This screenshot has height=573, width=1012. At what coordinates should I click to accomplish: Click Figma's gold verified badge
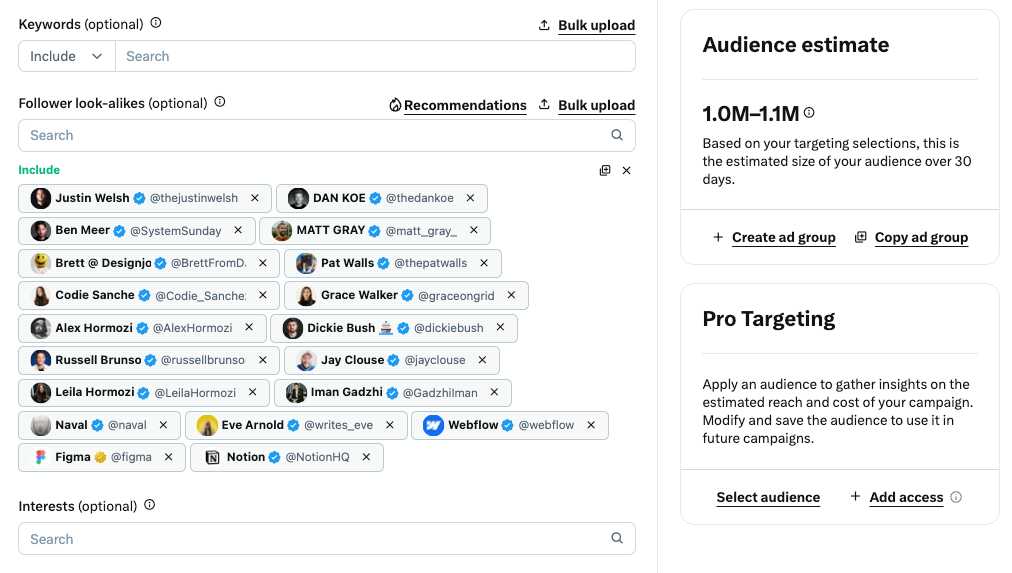click(x=100, y=457)
